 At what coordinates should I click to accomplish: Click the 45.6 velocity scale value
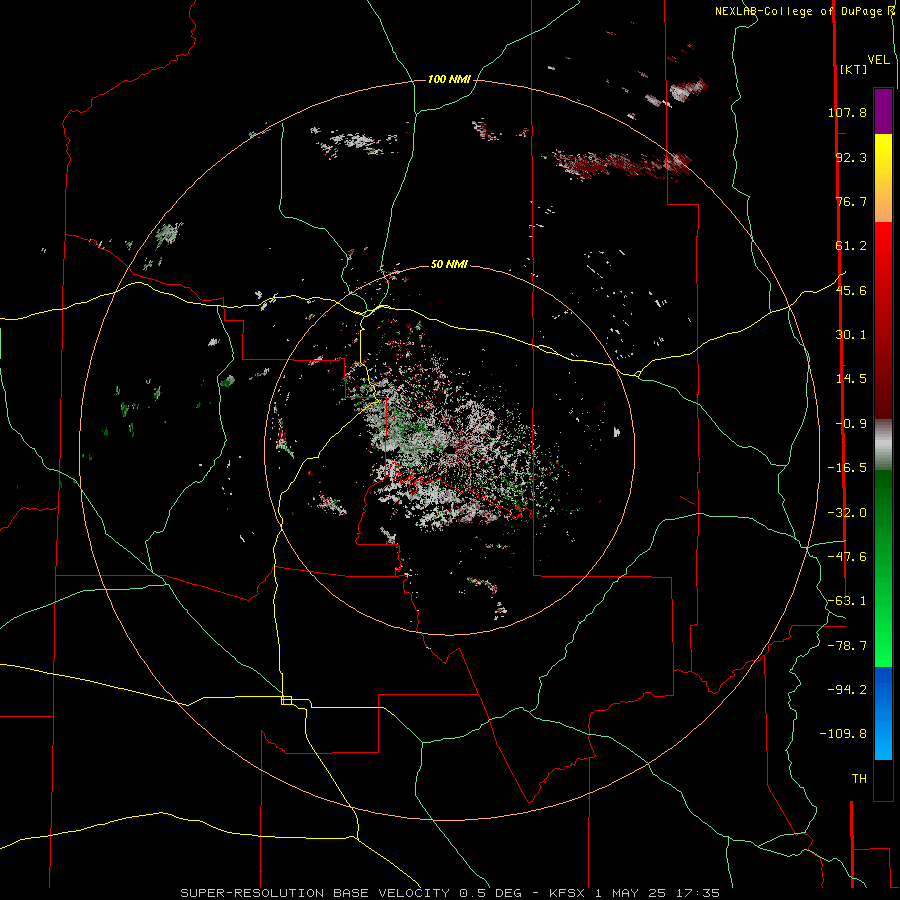pos(851,290)
